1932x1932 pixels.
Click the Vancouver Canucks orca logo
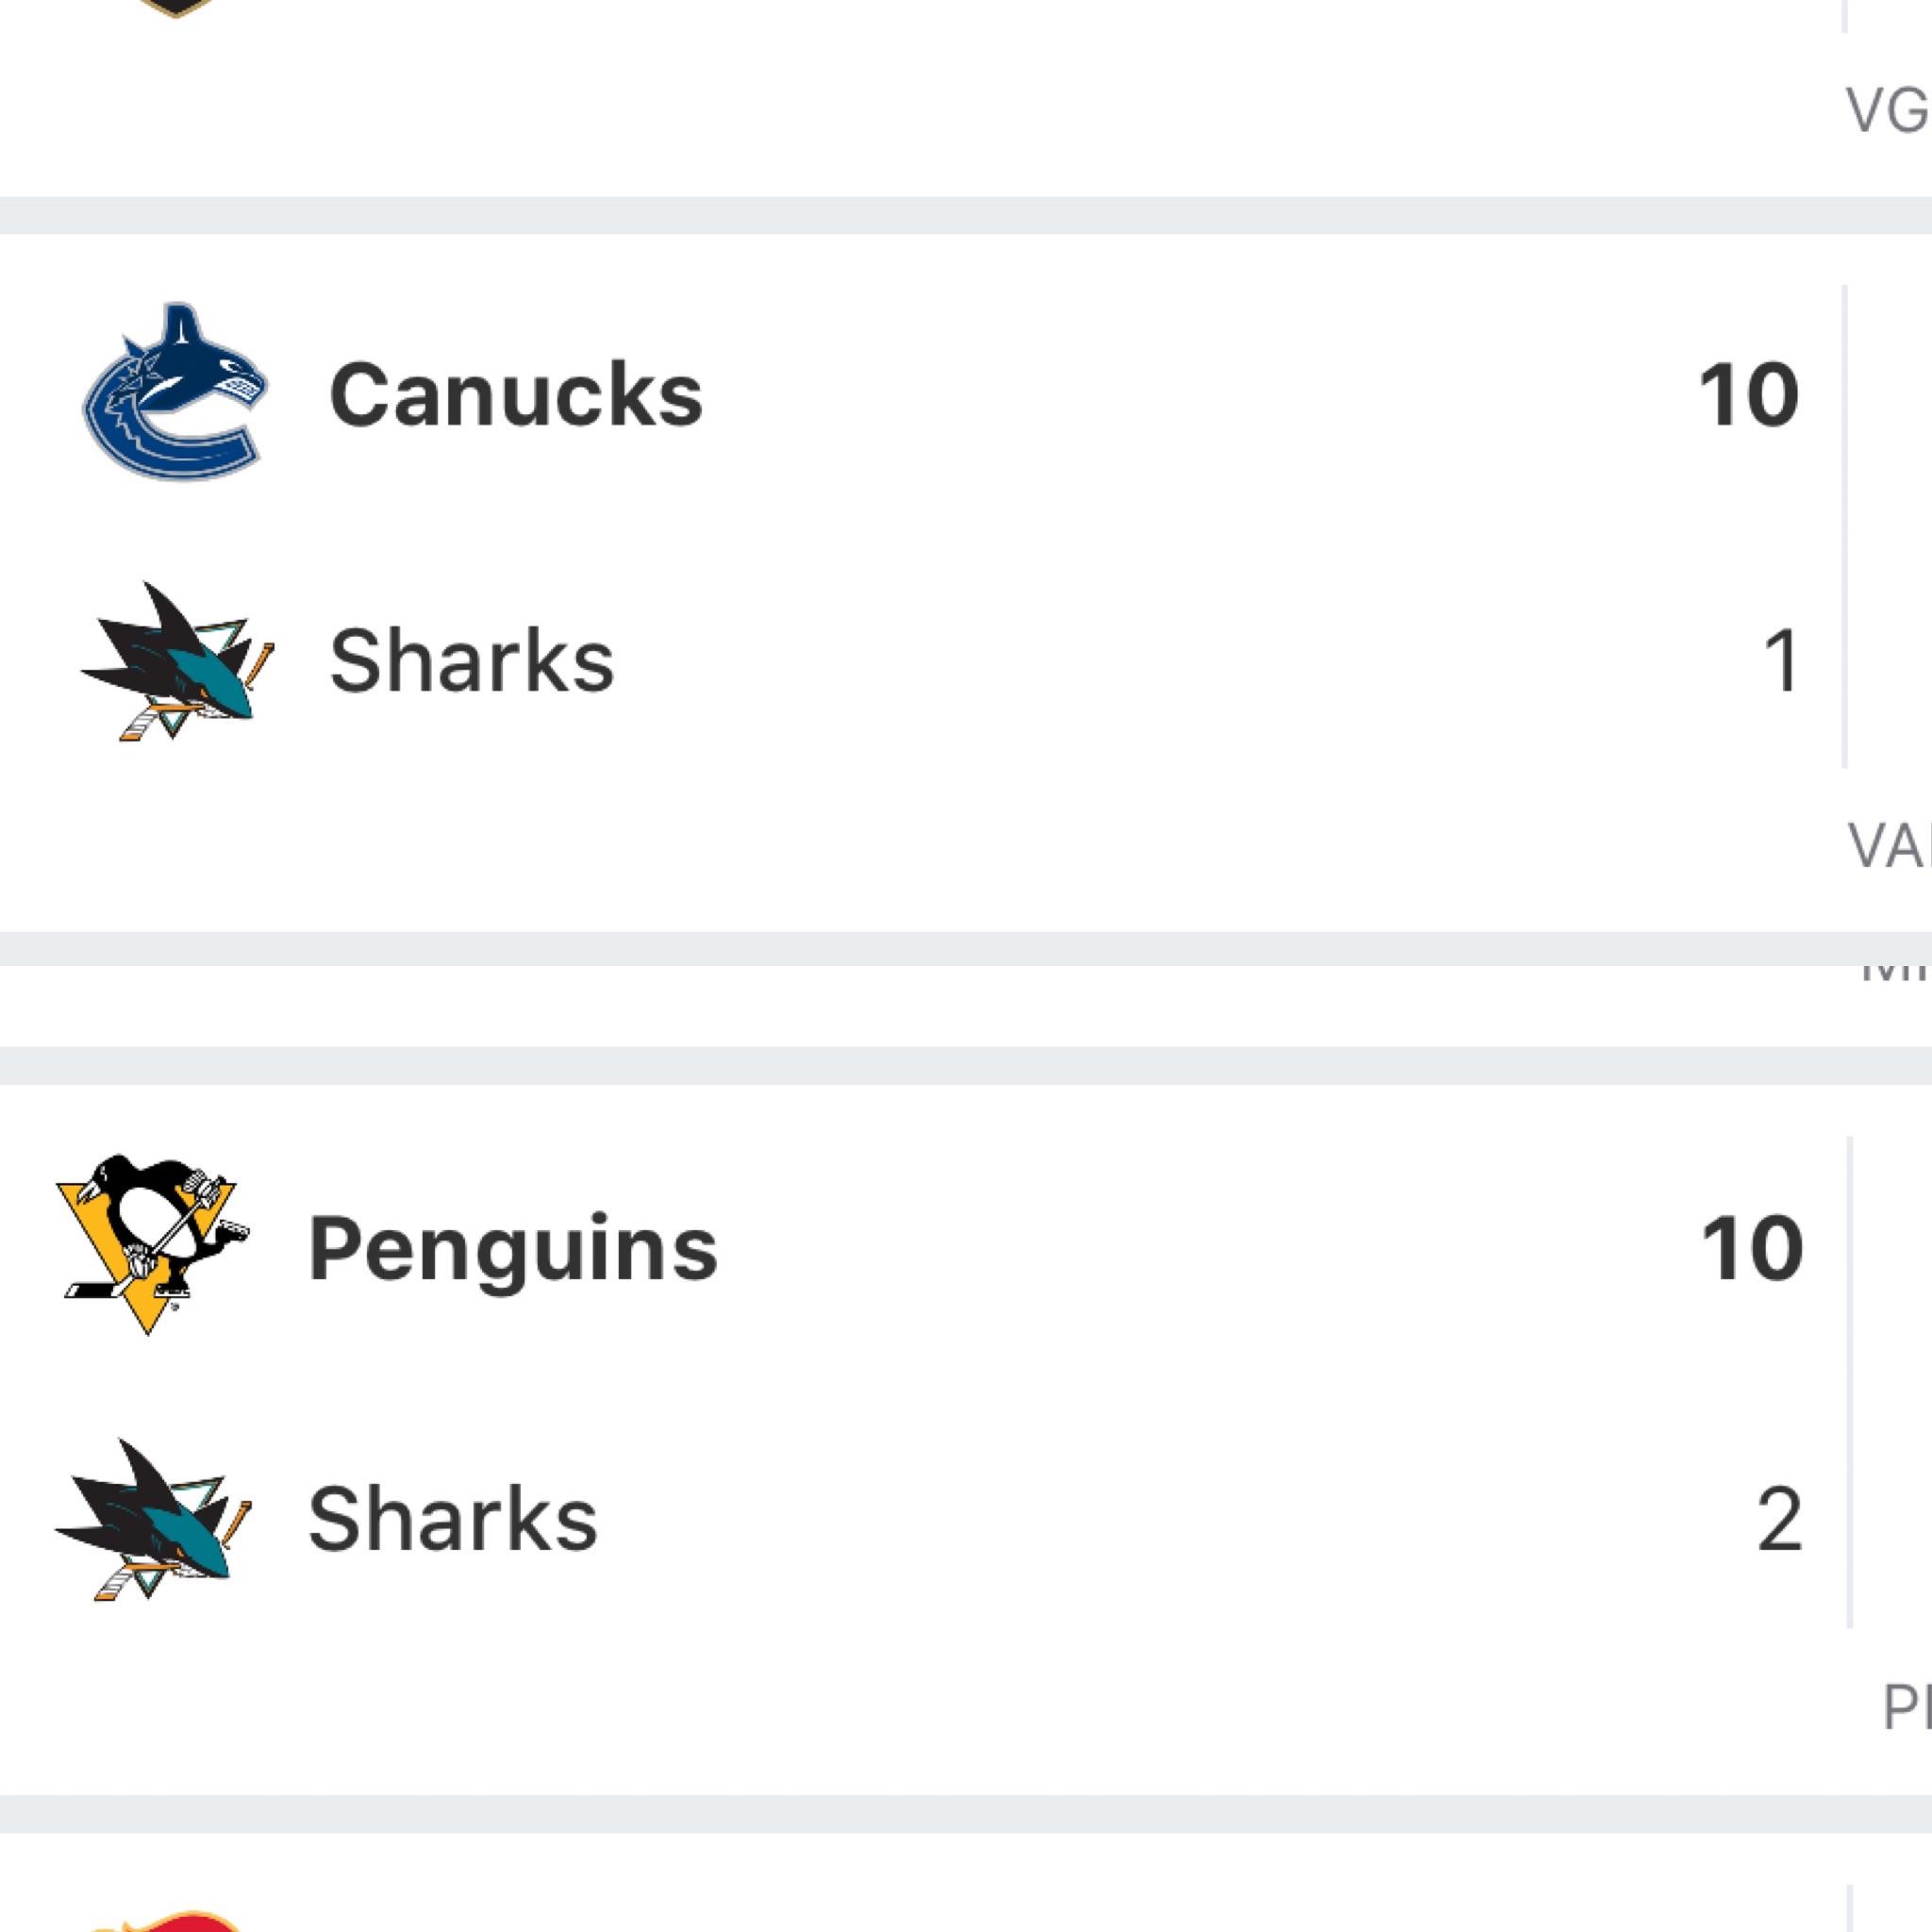(175, 392)
